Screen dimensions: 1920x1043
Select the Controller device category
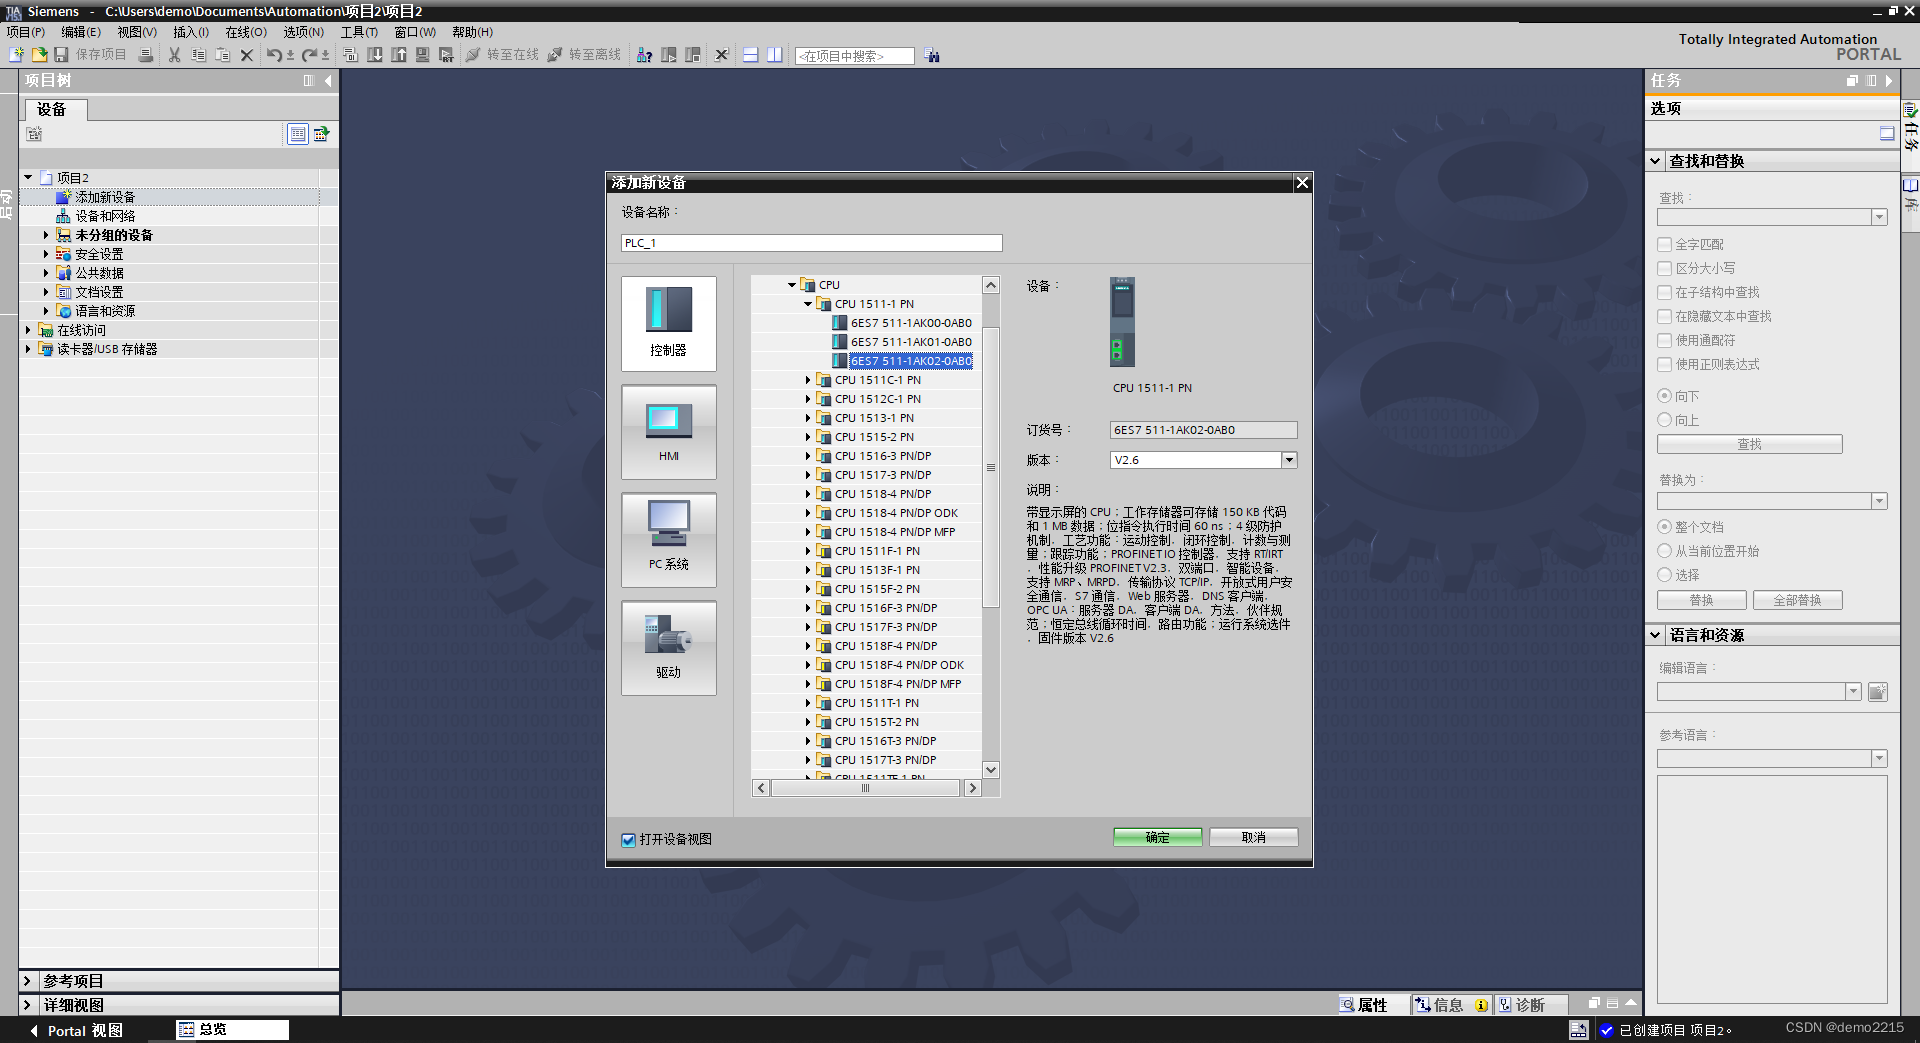669,324
